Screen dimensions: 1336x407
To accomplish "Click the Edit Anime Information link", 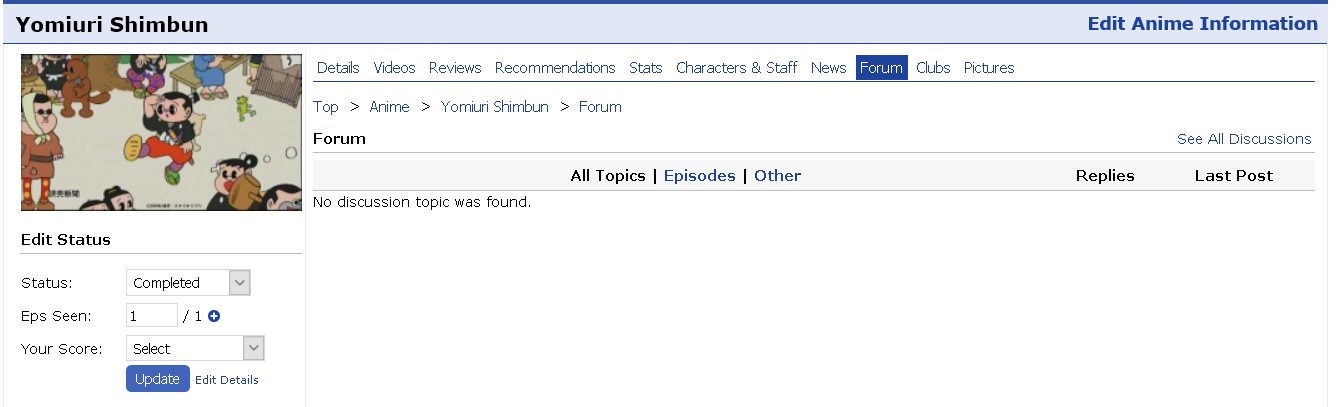I will [x=1203, y=24].
